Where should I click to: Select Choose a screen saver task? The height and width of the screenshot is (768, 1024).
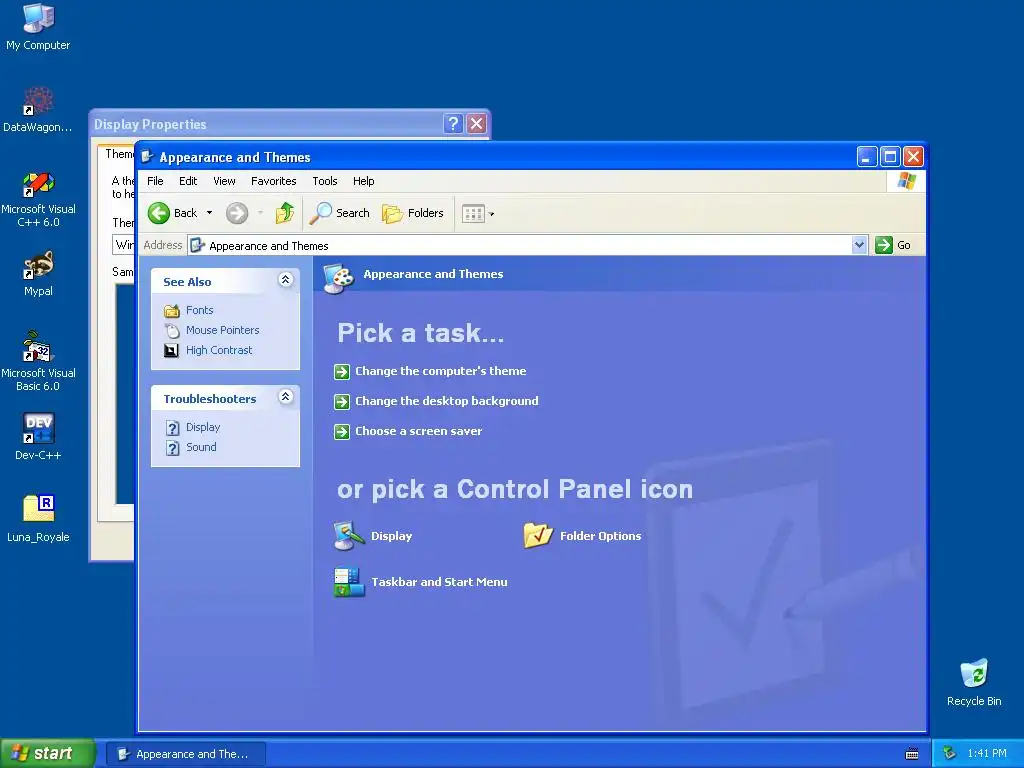419,431
